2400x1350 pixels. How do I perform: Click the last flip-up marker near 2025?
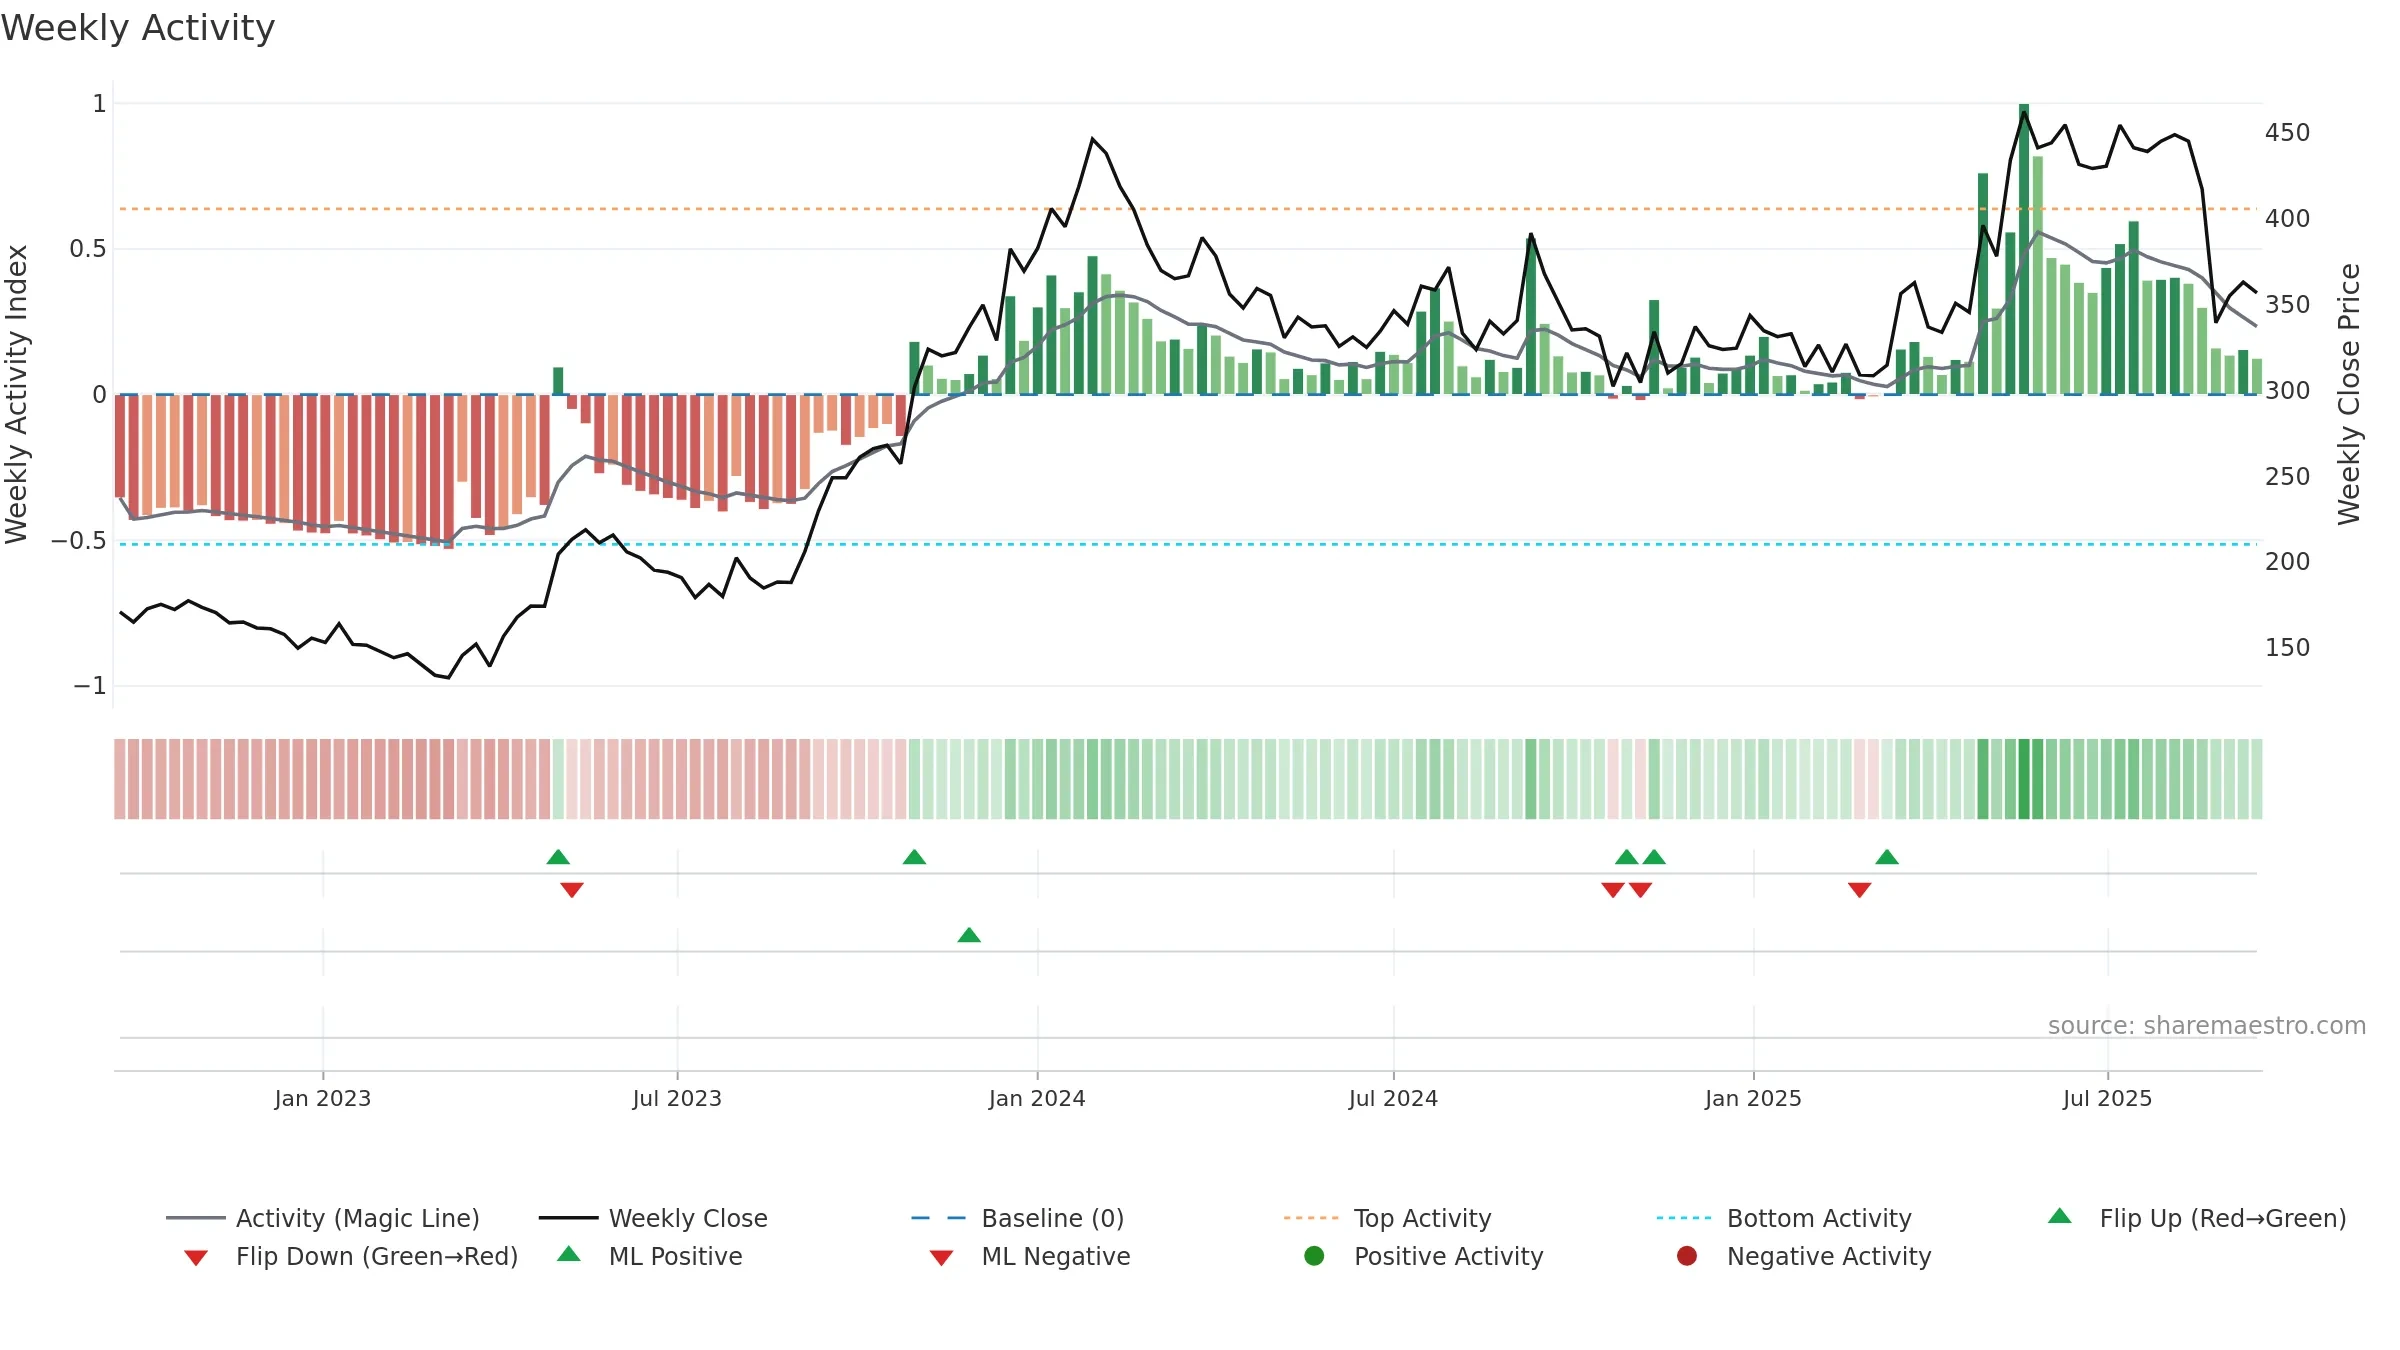pos(1887,857)
